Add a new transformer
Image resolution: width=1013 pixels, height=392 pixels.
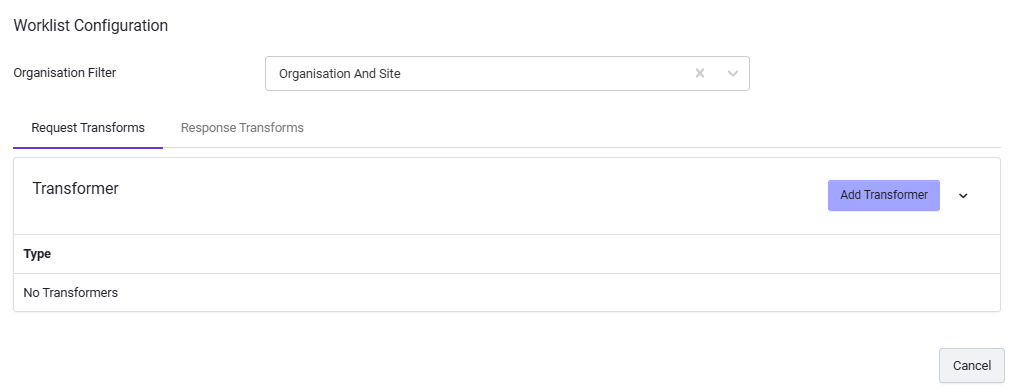[x=884, y=195]
